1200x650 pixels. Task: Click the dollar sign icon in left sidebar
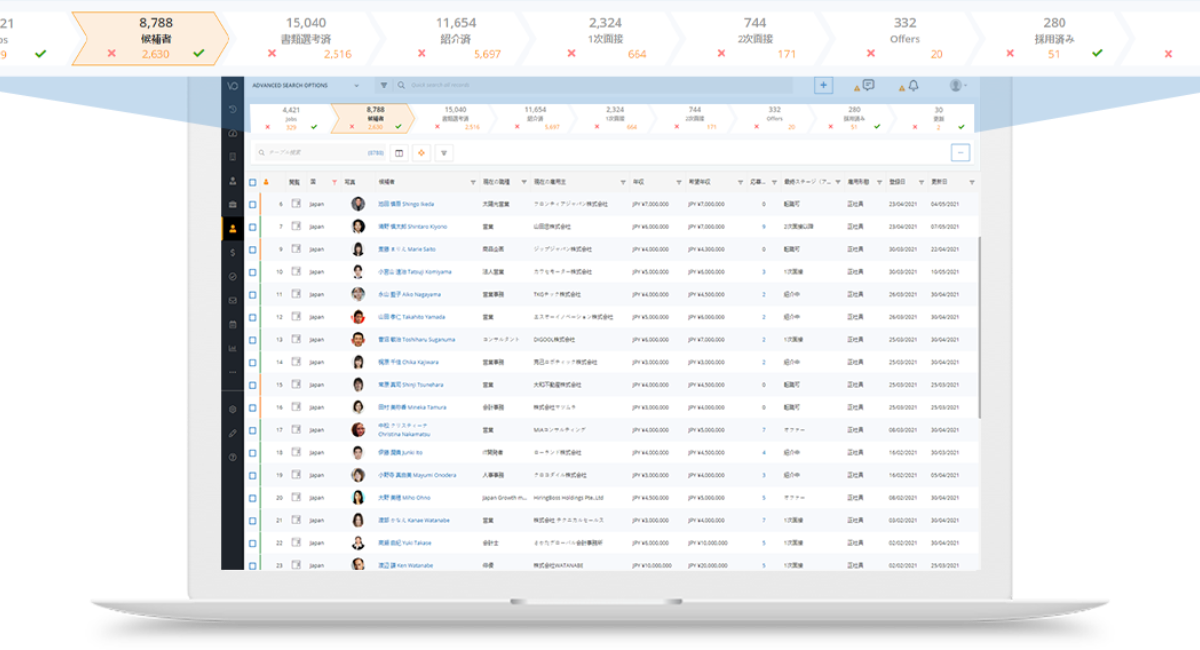233,252
